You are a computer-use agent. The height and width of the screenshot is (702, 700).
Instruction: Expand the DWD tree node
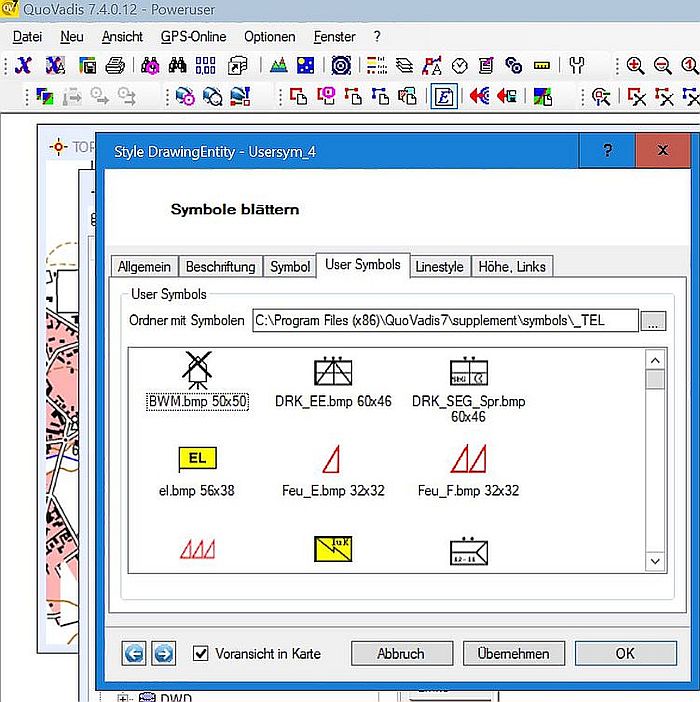pyautogui.click(x=123, y=698)
